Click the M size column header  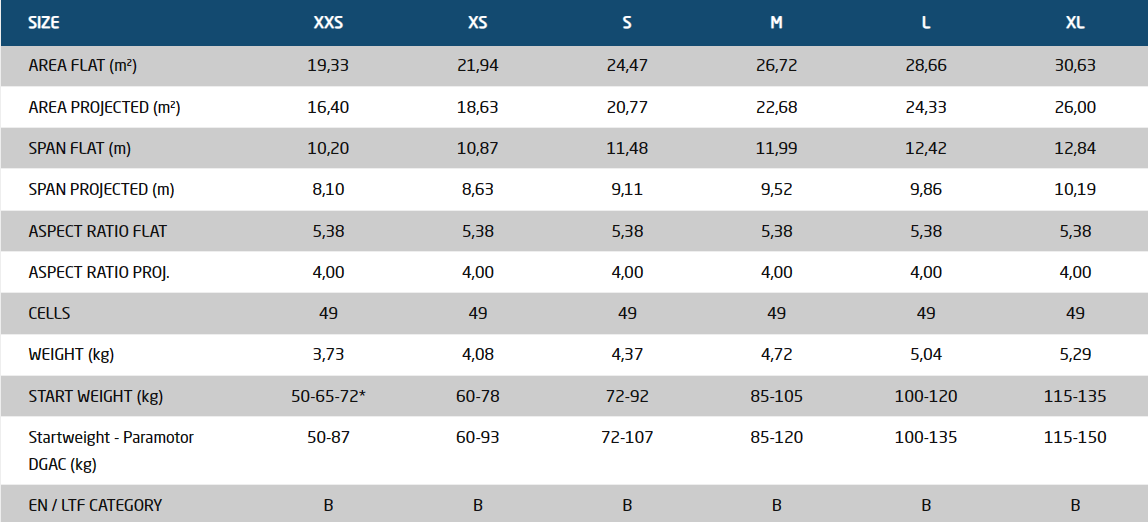[776, 23]
